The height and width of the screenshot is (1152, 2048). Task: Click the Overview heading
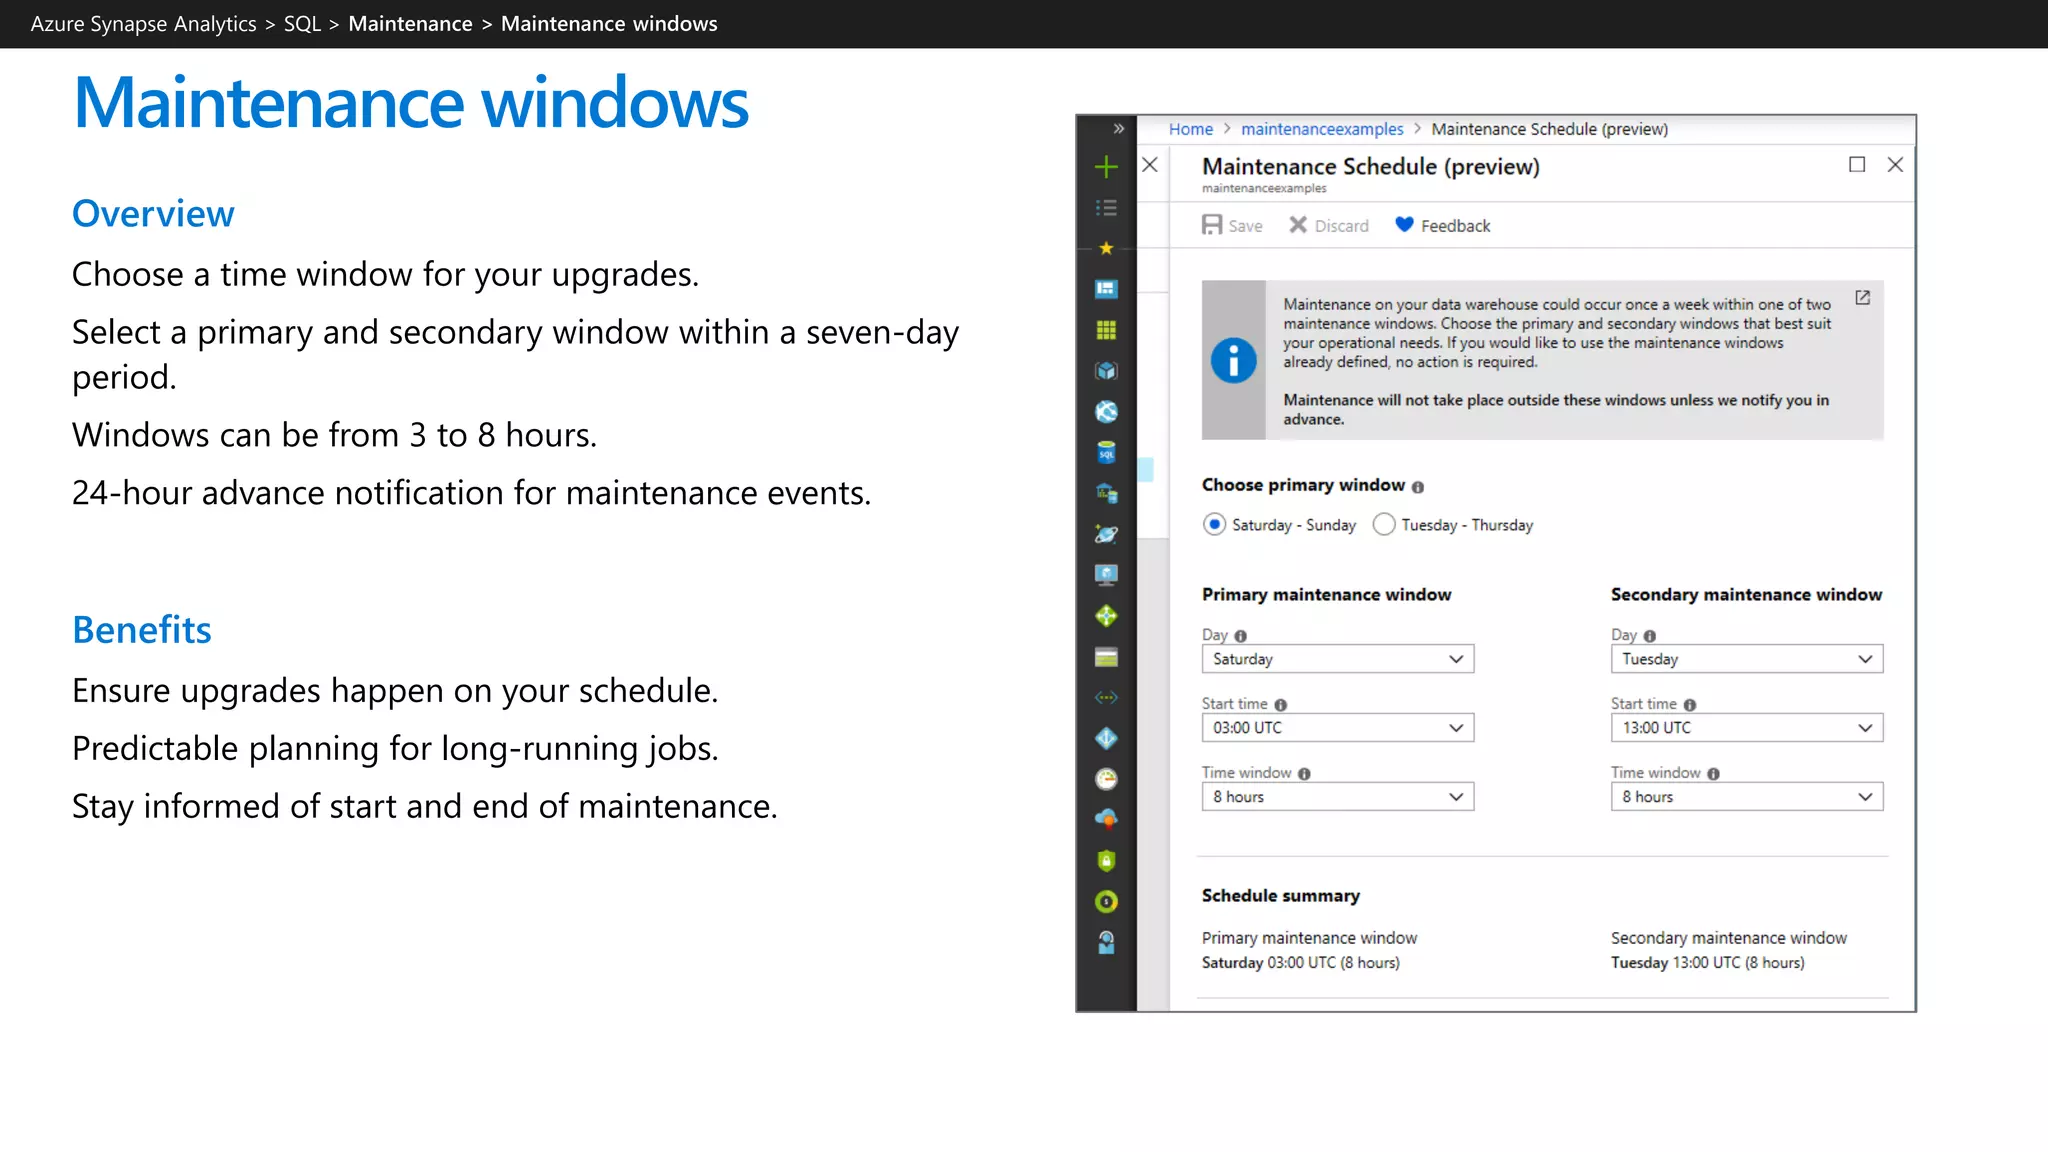pos(153,214)
